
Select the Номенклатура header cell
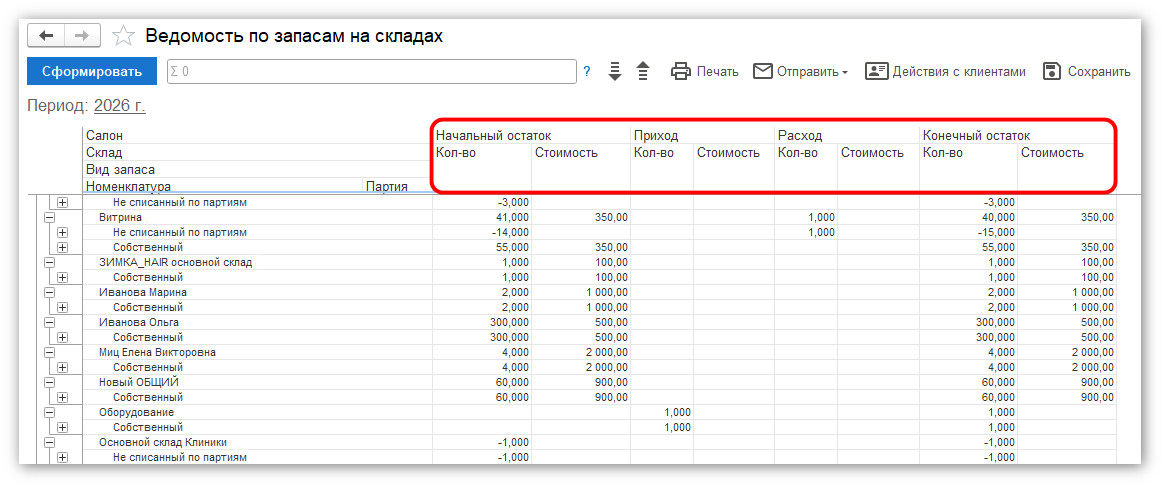tap(223, 186)
